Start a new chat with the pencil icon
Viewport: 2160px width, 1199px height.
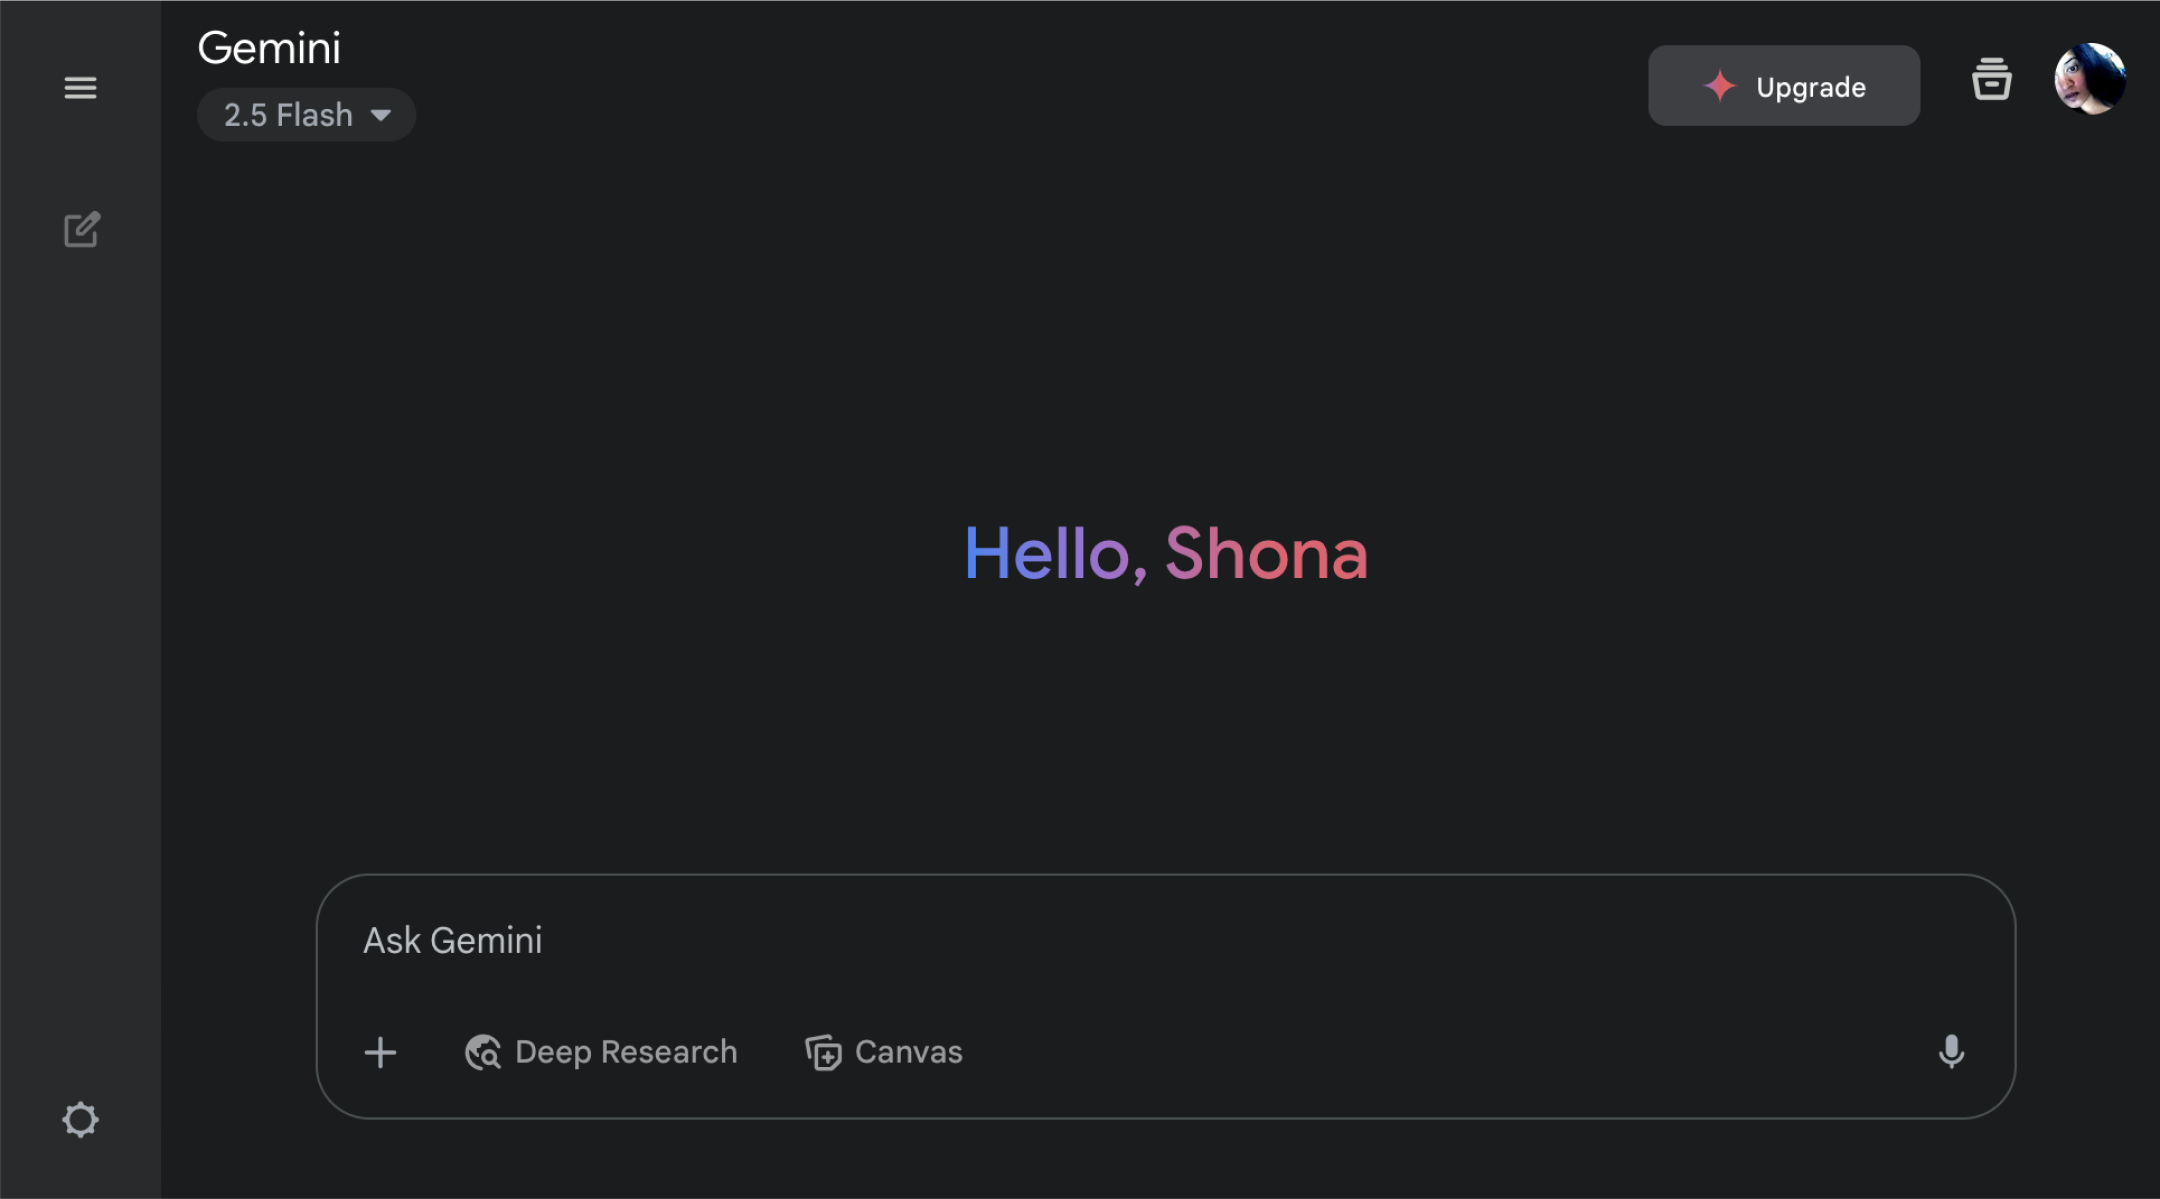(x=82, y=230)
